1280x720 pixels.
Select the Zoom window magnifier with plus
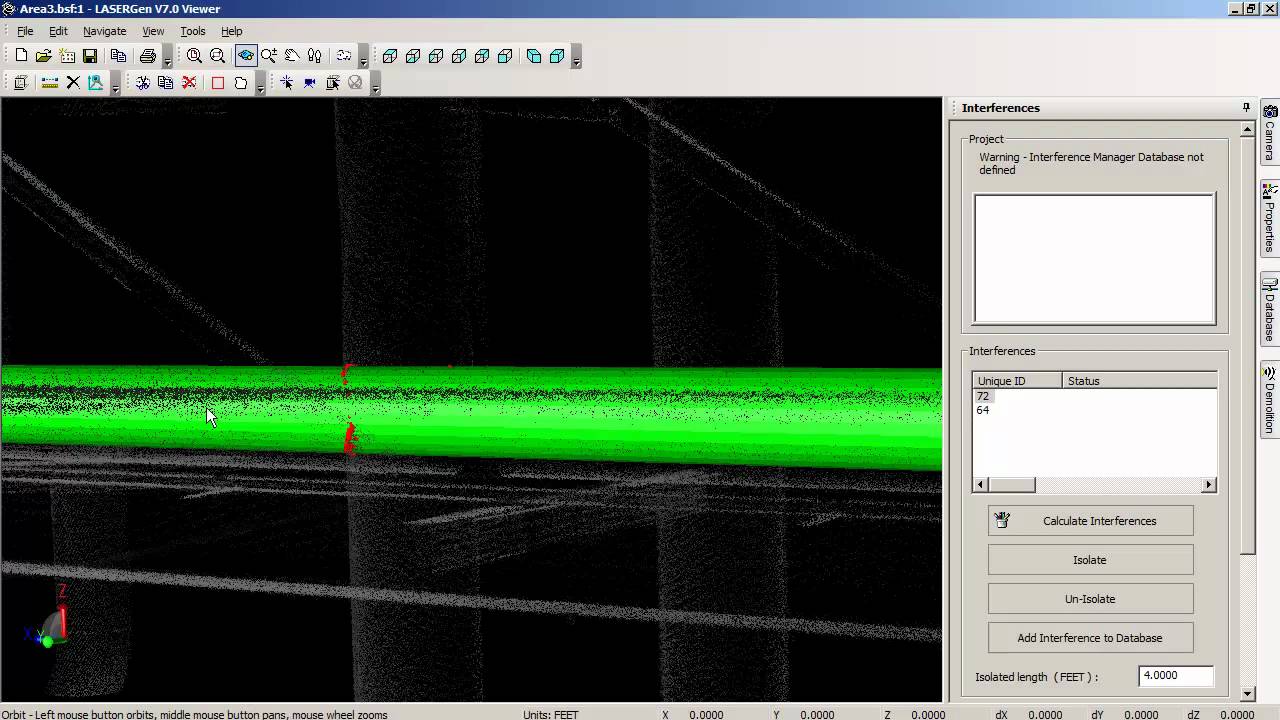tap(269, 56)
